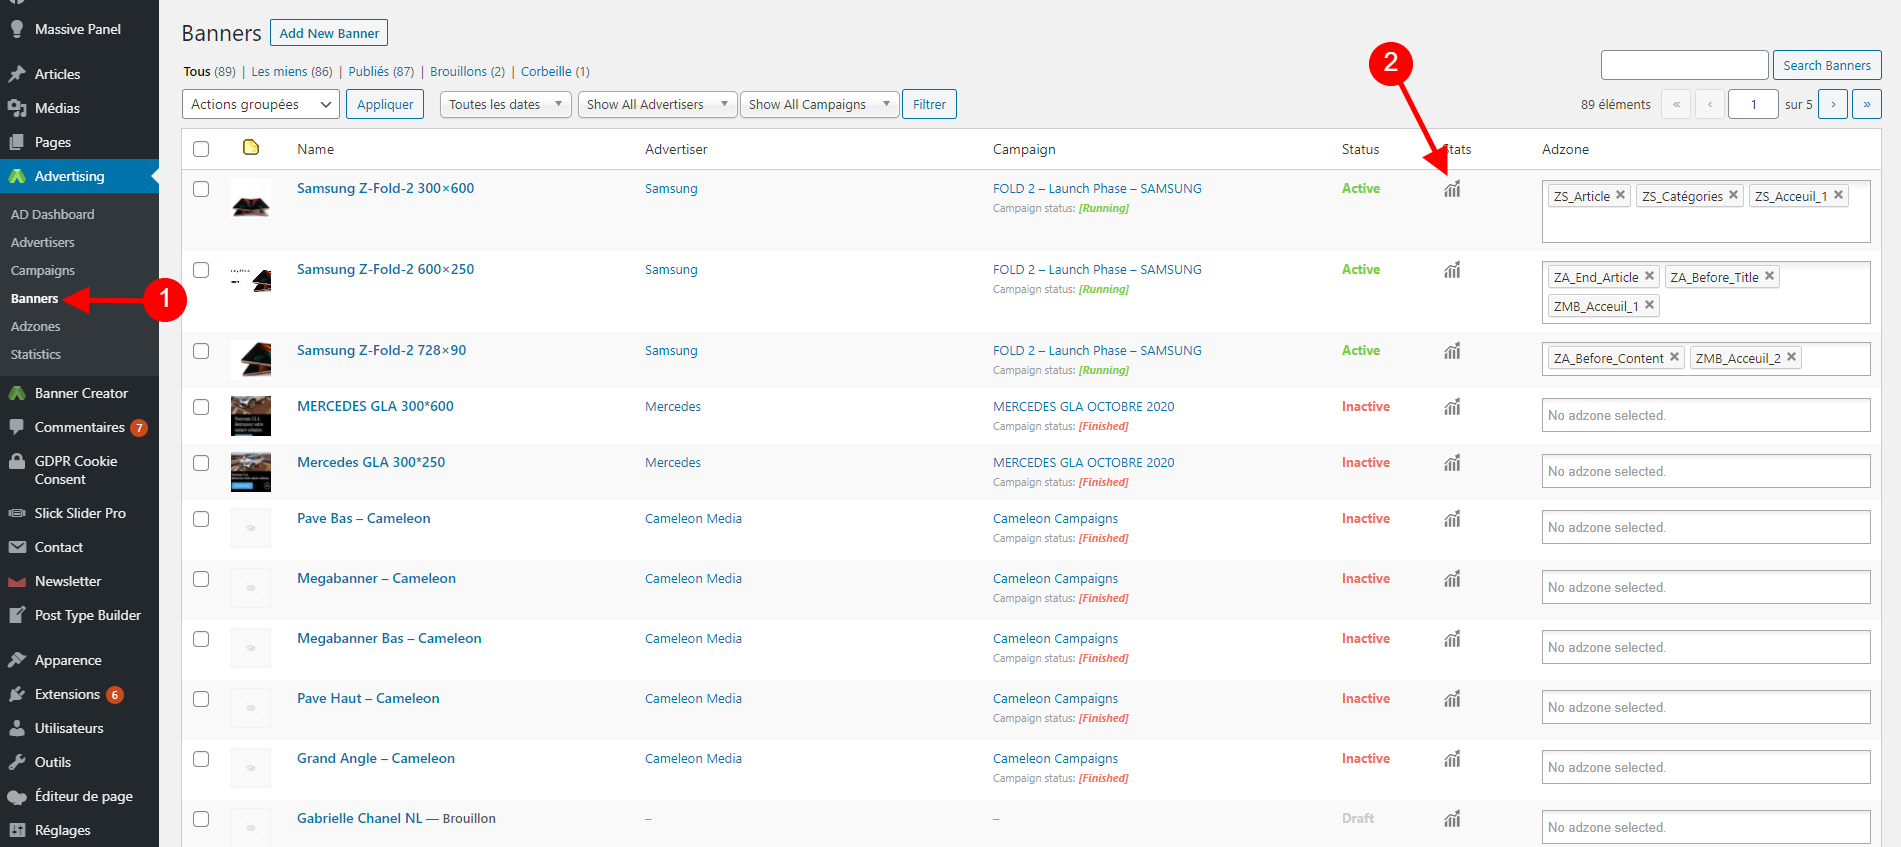Open Outils via wrench icon
Viewport: 1901px width, 847px height.
coord(17,762)
